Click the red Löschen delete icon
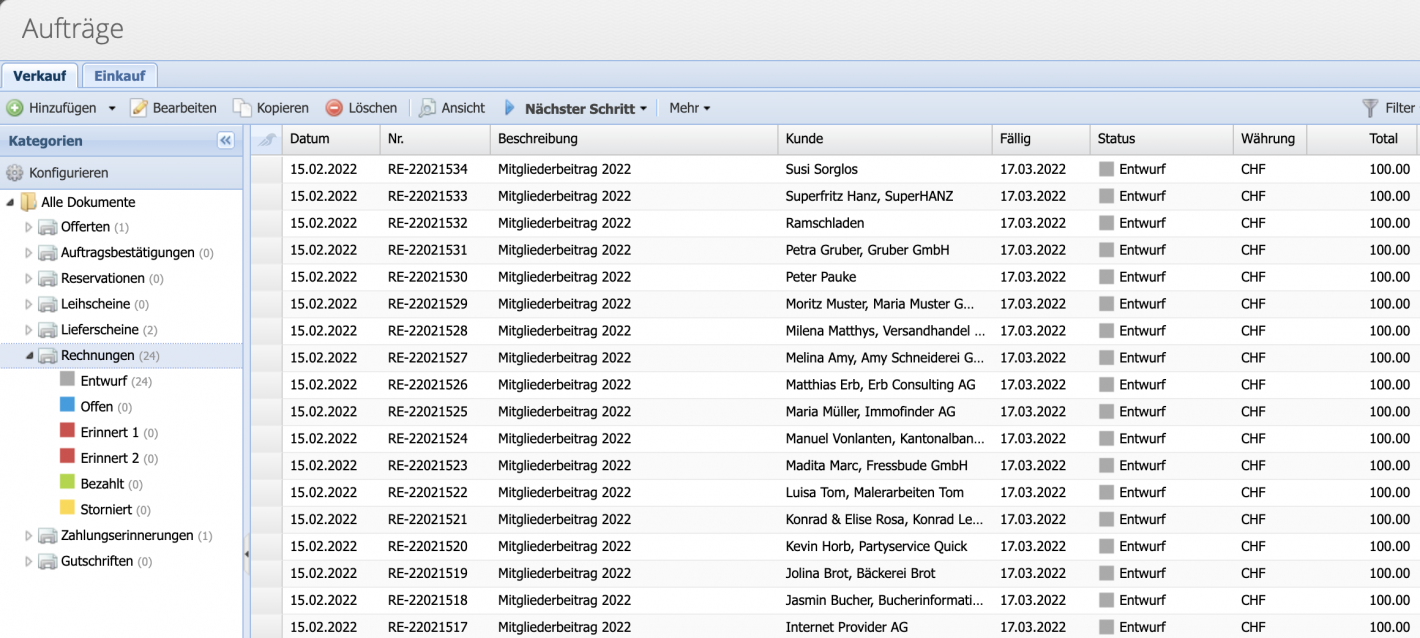The height and width of the screenshot is (638, 1420). pyautogui.click(x=333, y=107)
